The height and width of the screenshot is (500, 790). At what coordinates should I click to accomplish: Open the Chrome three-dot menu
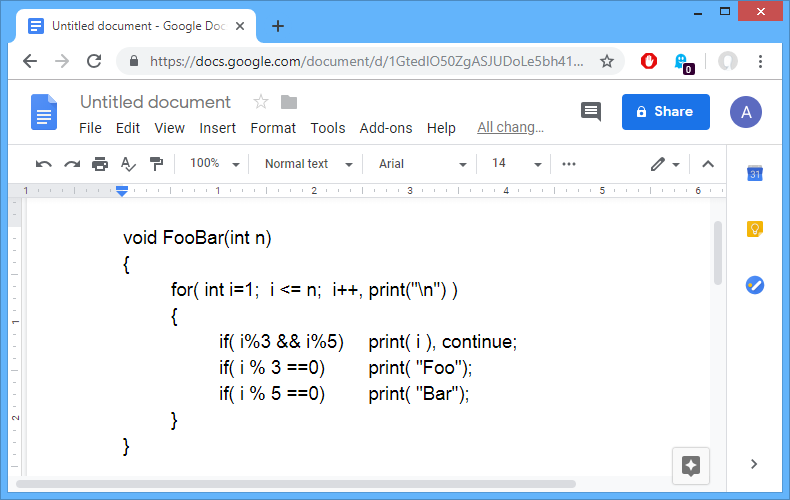pyautogui.click(x=760, y=61)
